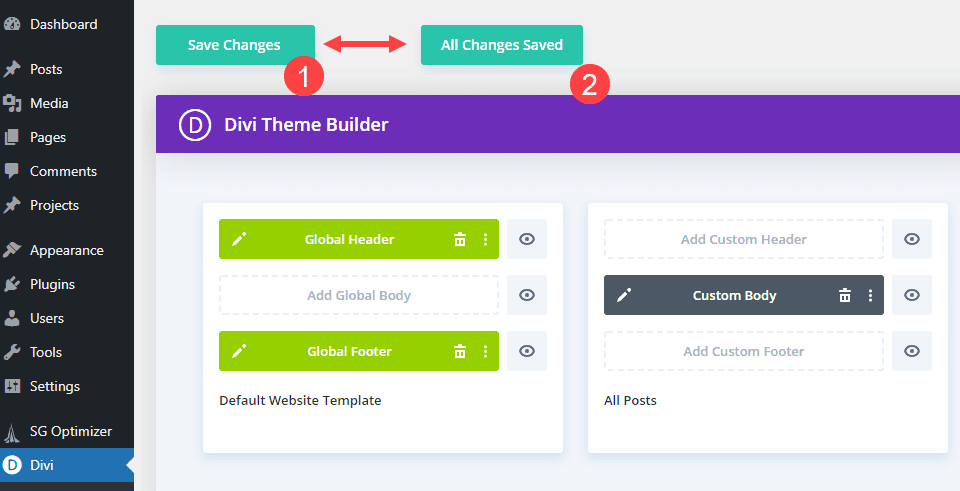Delete the Custom Body using trash icon
The height and width of the screenshot is (491, 960).
click(x=845, y=295)
